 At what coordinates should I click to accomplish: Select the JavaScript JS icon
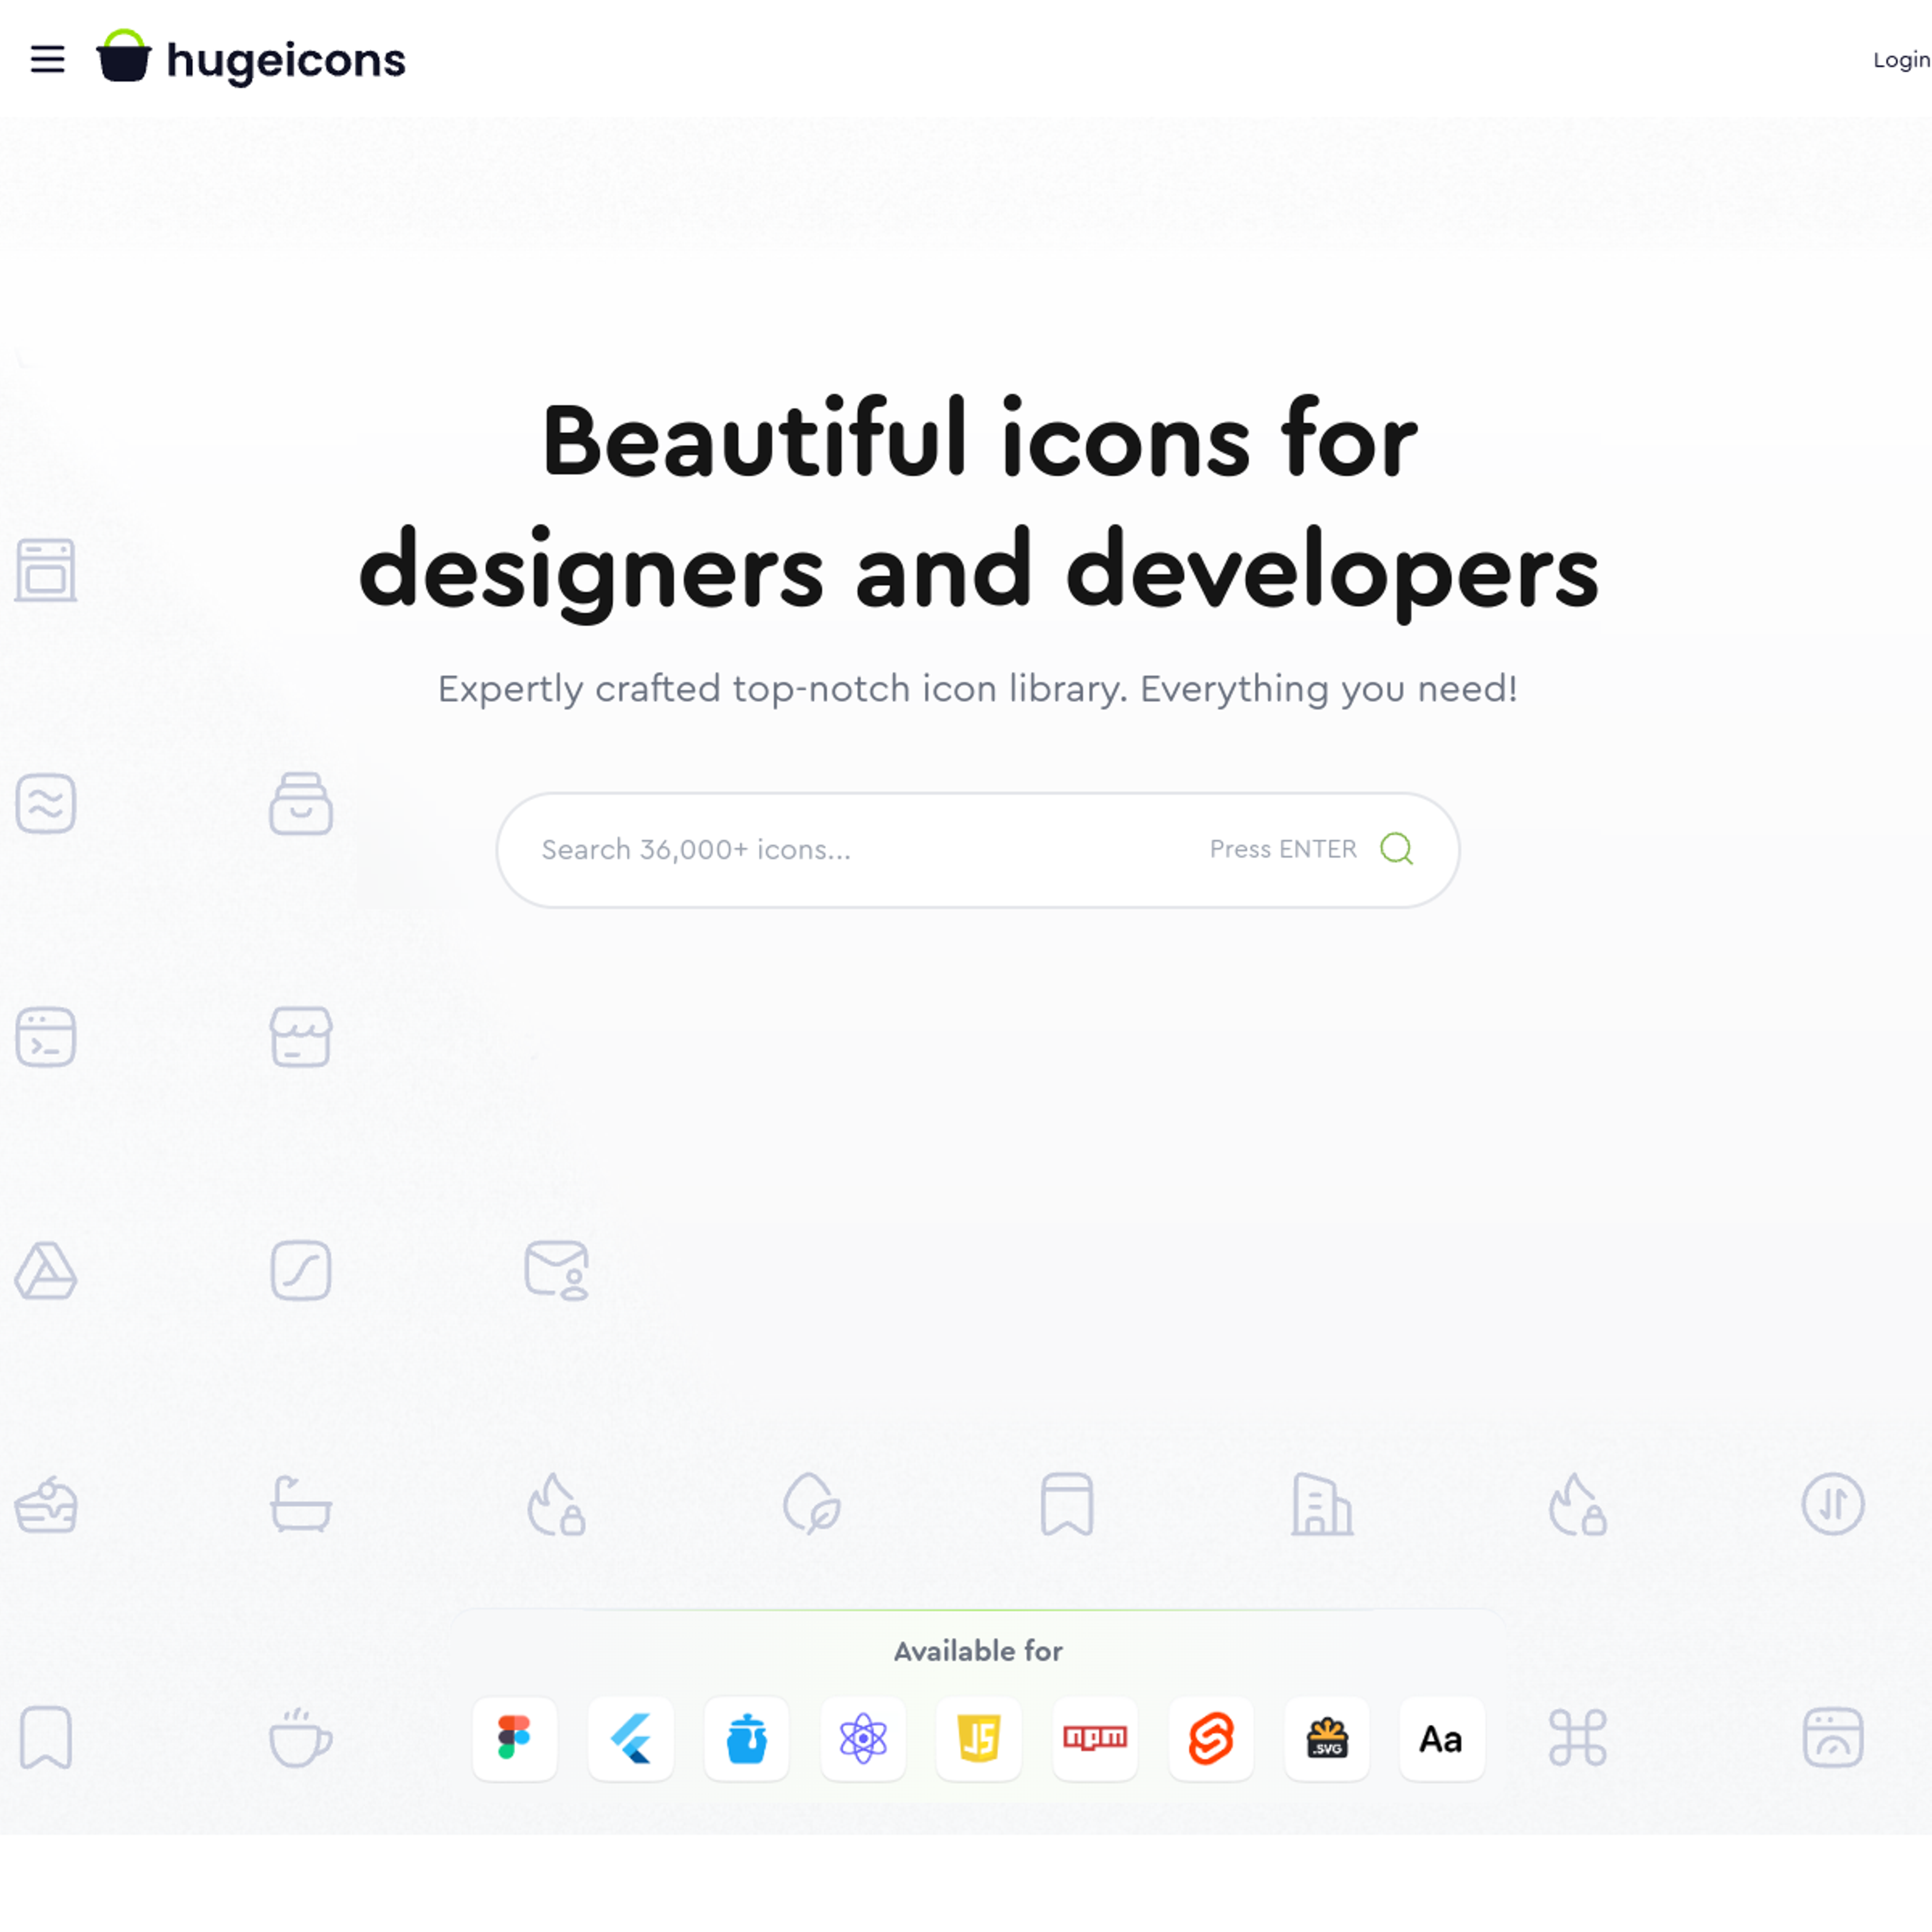click(978, 1738)
